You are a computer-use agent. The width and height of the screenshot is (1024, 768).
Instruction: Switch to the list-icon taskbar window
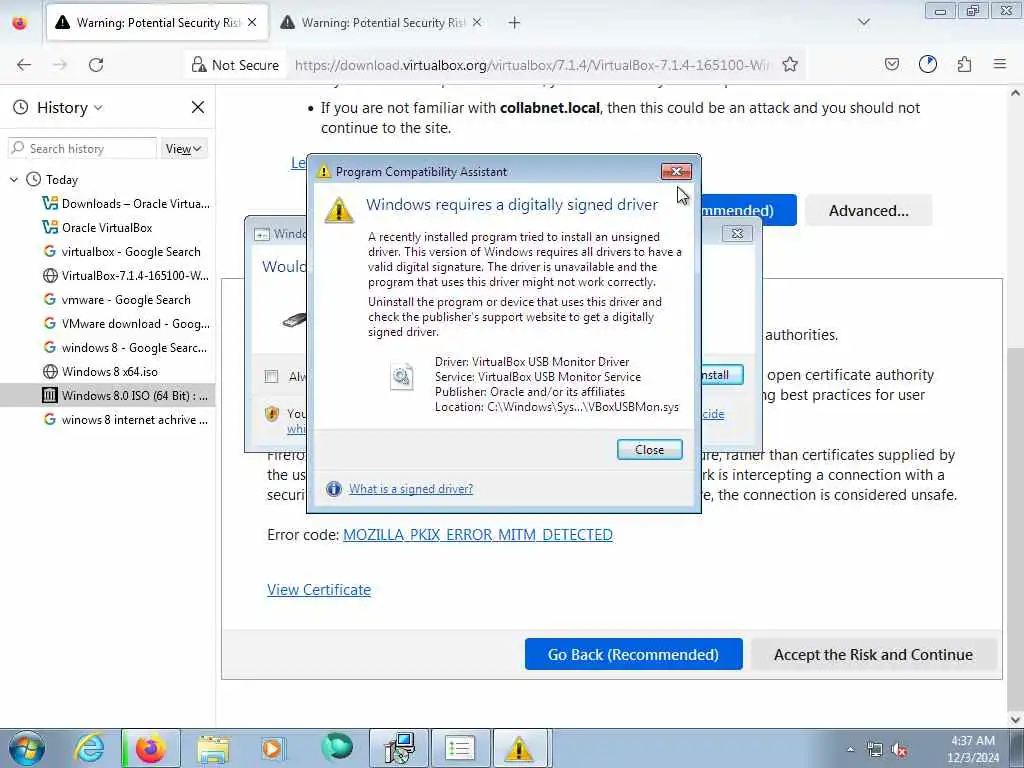460,748
